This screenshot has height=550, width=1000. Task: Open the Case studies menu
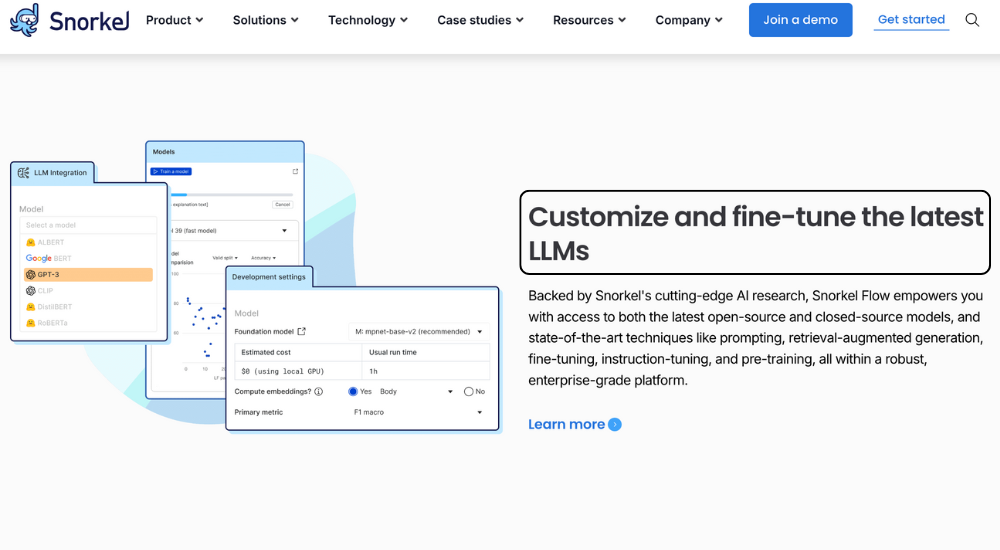click(480, 20)
